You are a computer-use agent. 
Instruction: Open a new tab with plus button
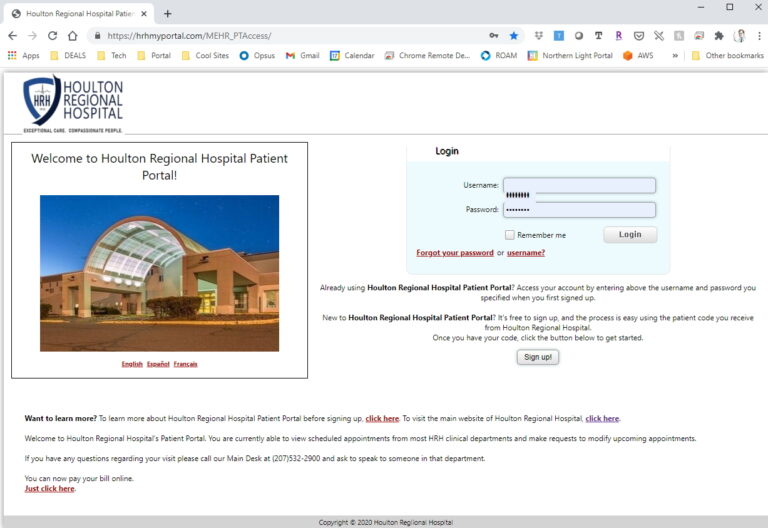click(167, 13)
